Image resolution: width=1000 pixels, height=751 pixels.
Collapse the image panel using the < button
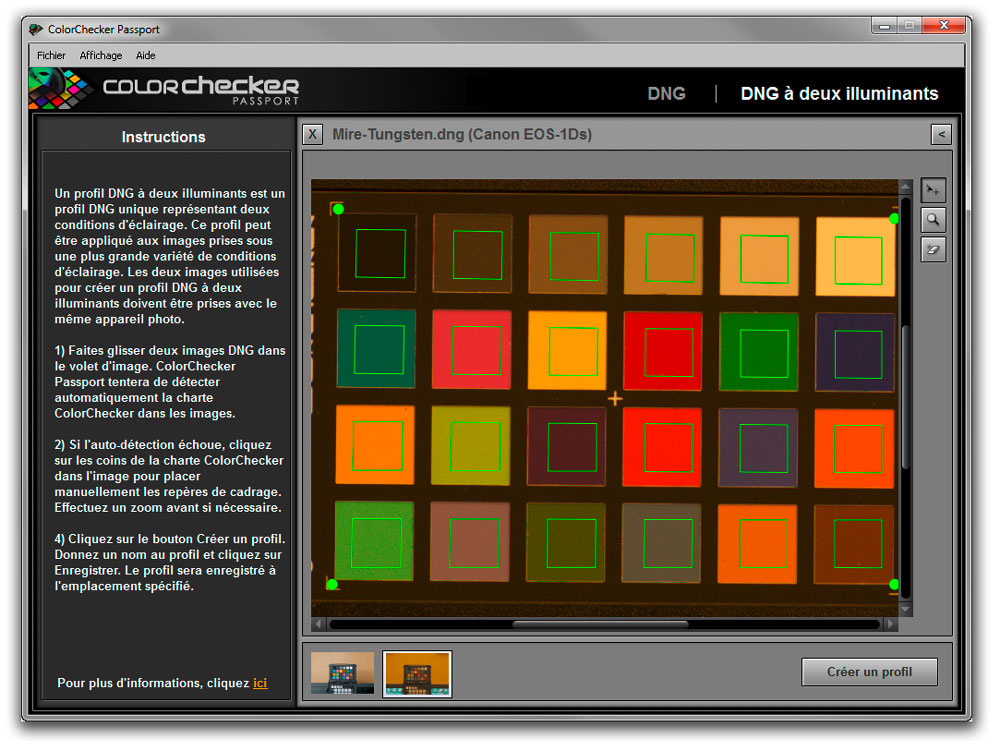[941, 135]
